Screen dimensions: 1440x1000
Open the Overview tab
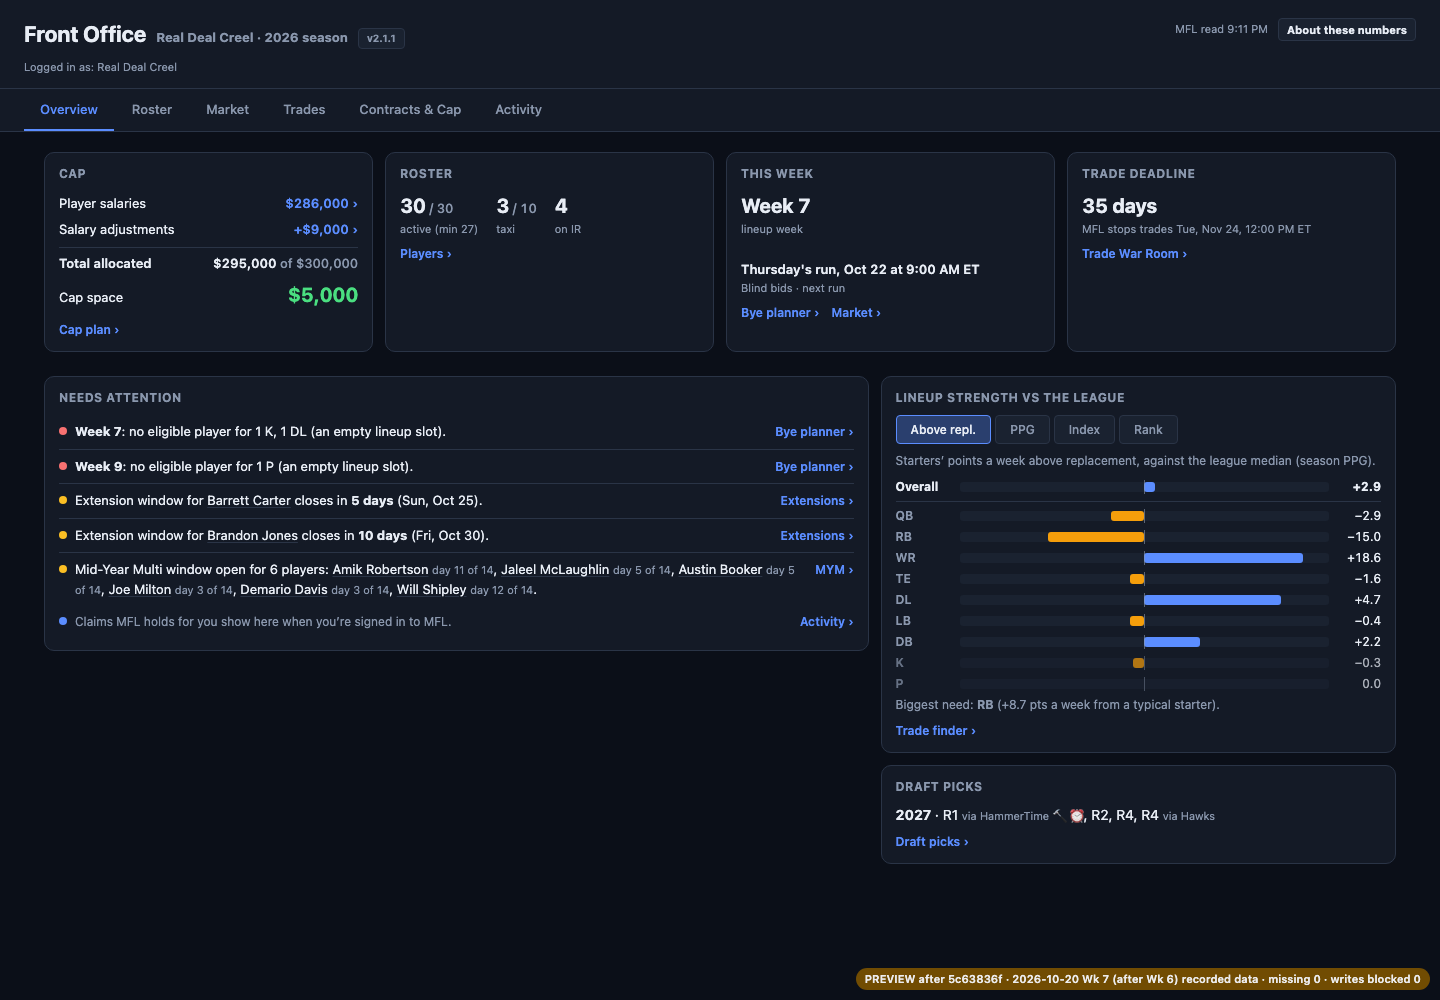[x=69, y=110]
